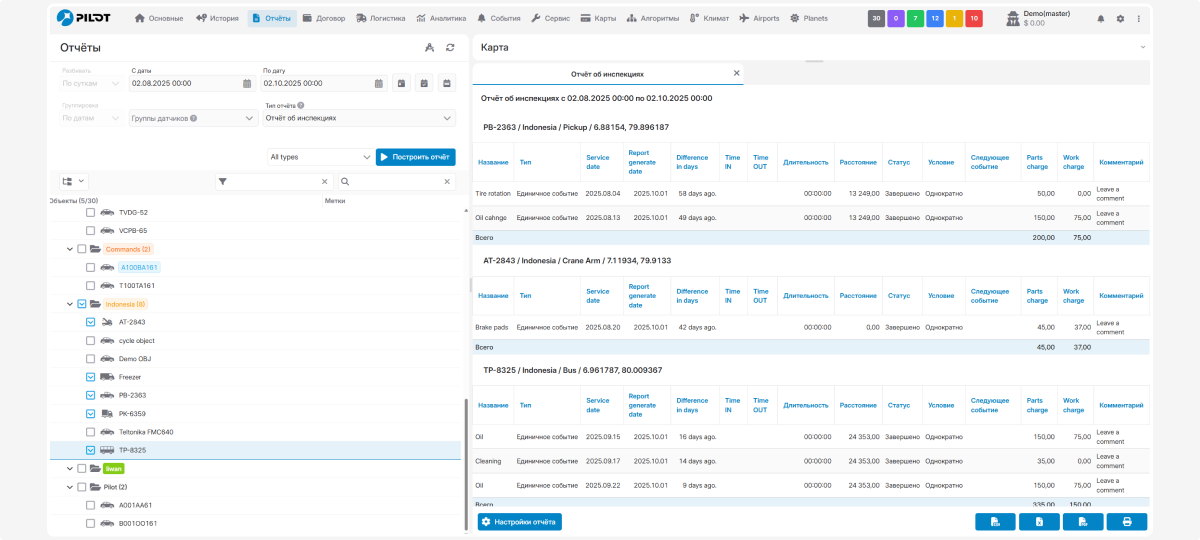The width and height of the screenshot is (1200, 540).
Task: Expand the All types dropdown
Action: coord(320,157)
